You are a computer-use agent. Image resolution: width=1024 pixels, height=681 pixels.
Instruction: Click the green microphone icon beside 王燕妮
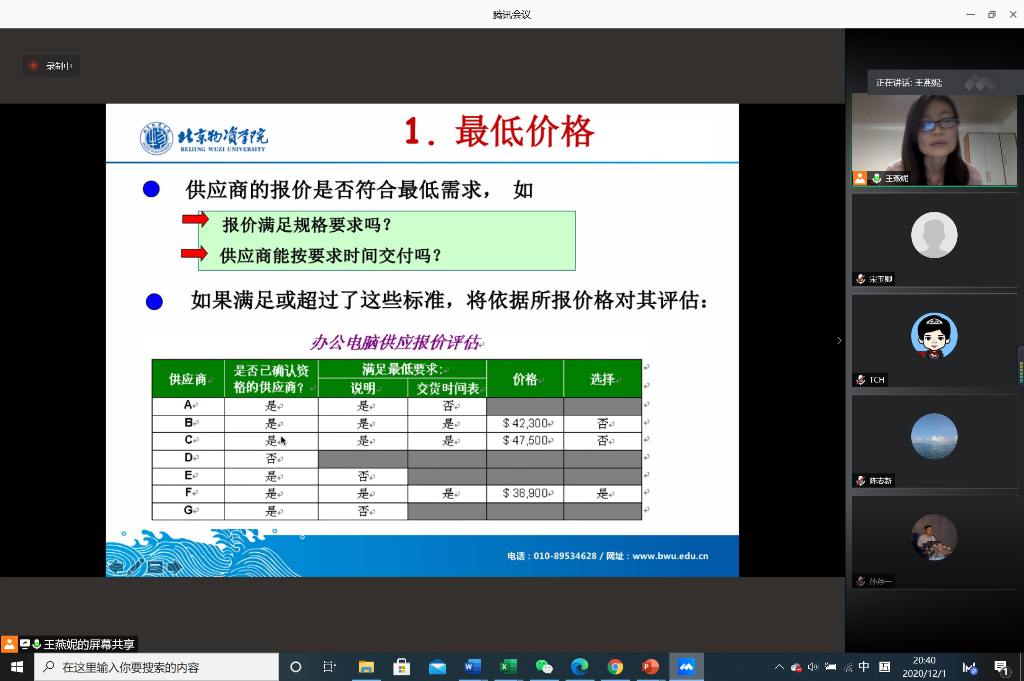(877, 178)
